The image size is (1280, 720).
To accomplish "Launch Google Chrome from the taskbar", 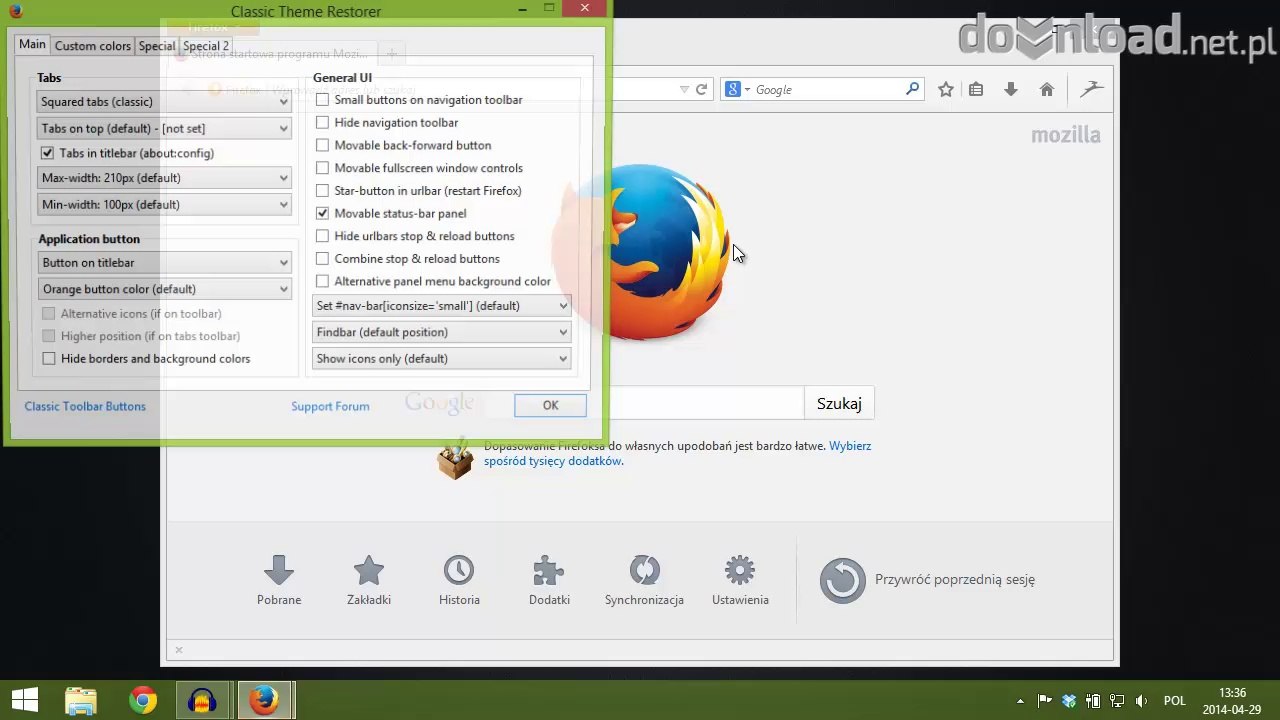I will (x=142, y=701).
